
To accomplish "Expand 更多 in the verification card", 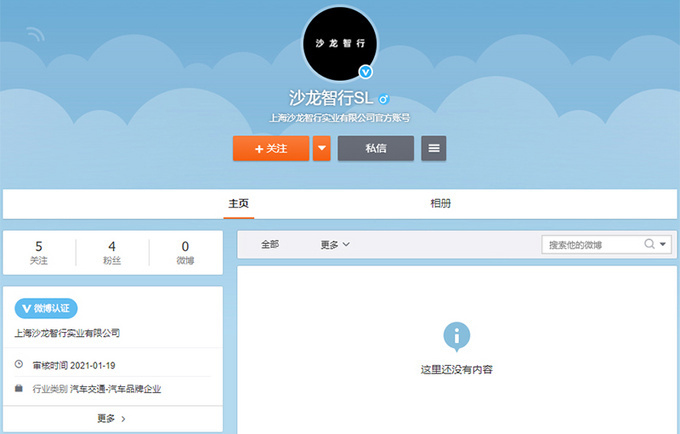I will click(111, 418).
